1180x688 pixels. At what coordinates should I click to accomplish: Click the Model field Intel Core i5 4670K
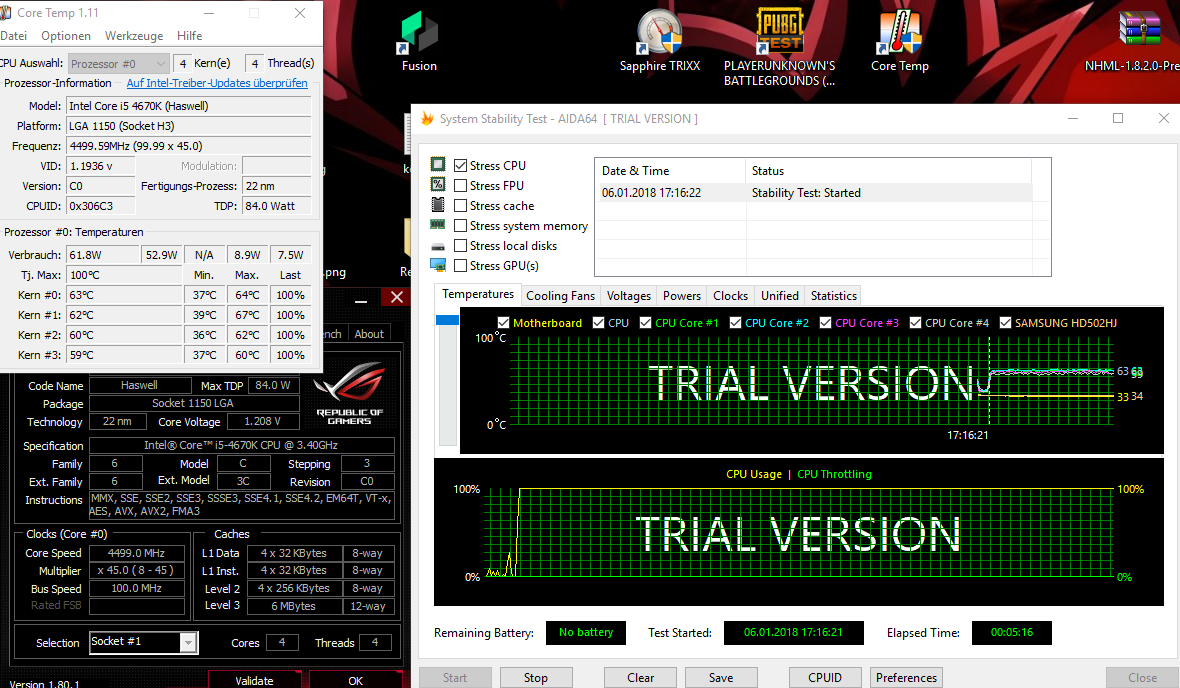pos(188,106)
